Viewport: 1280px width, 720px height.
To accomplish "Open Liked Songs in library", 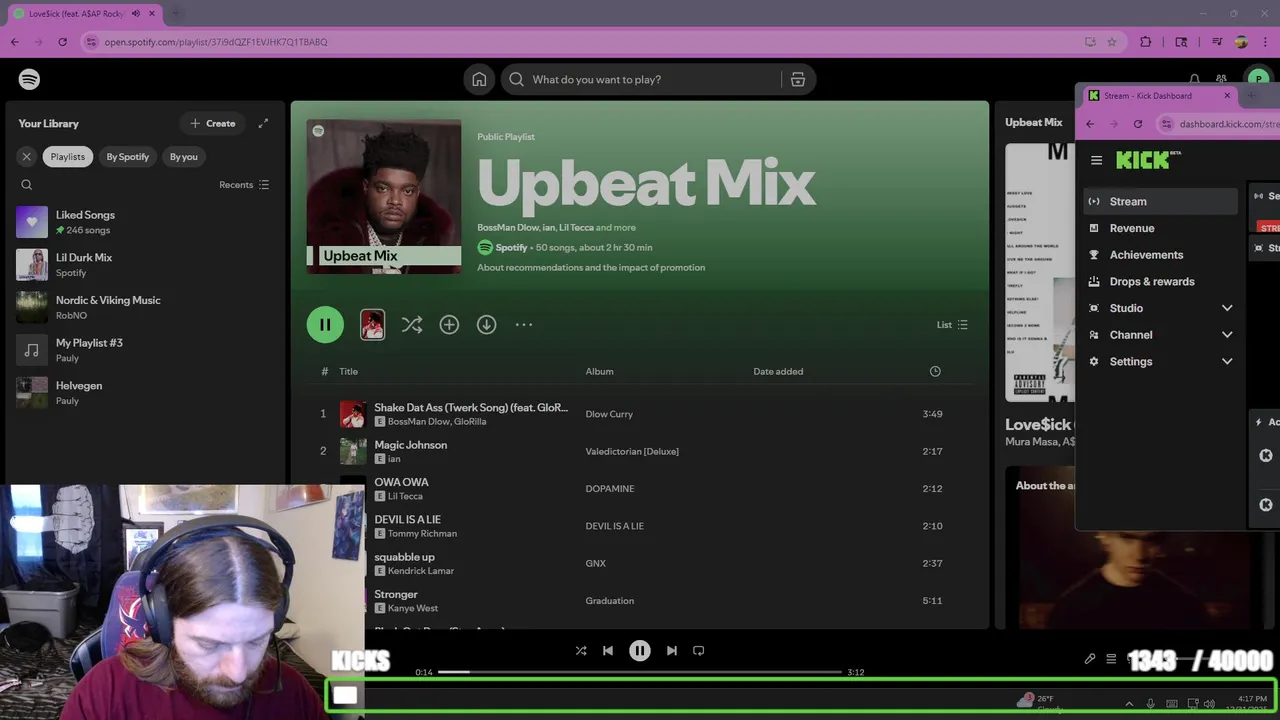I will [x=145, y=222].
